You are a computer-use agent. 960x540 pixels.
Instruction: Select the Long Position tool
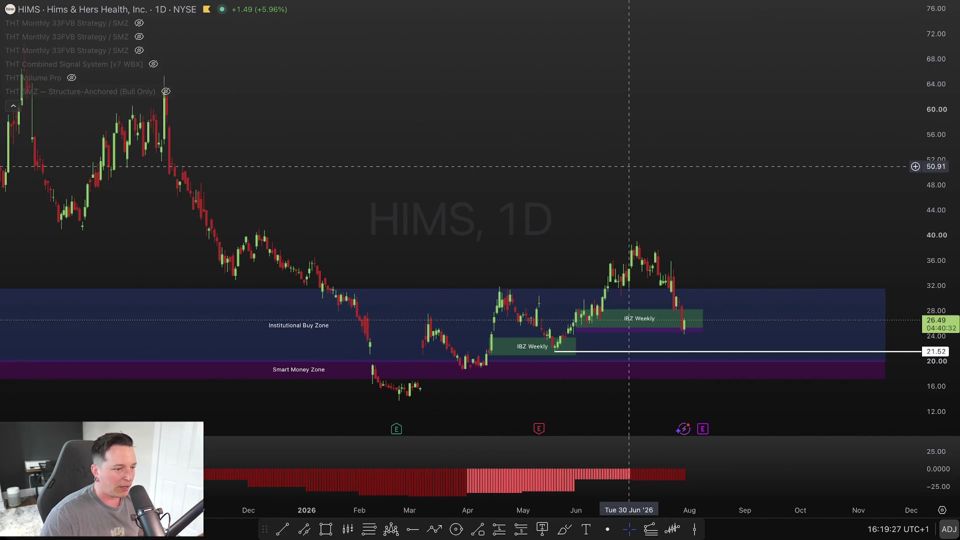click(499, 529)
